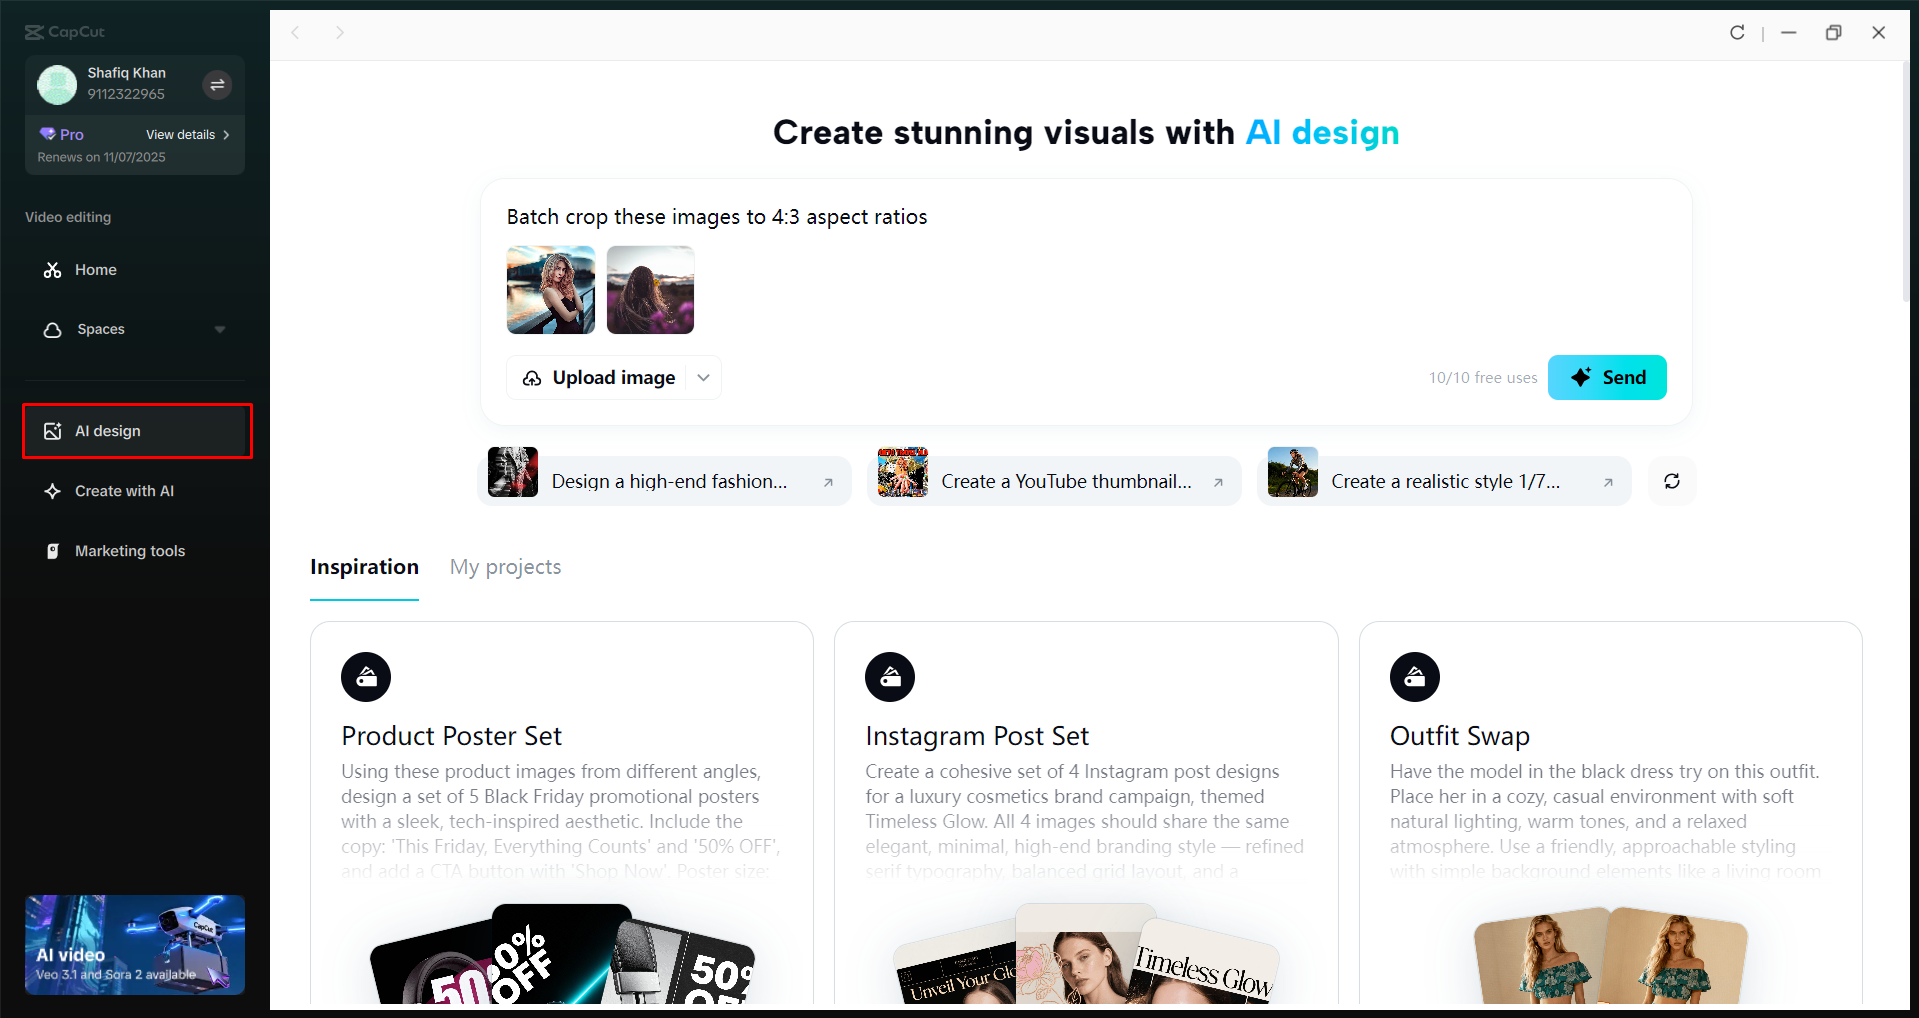Select the woman-by-water image thumbnail

tap(550, 290)
